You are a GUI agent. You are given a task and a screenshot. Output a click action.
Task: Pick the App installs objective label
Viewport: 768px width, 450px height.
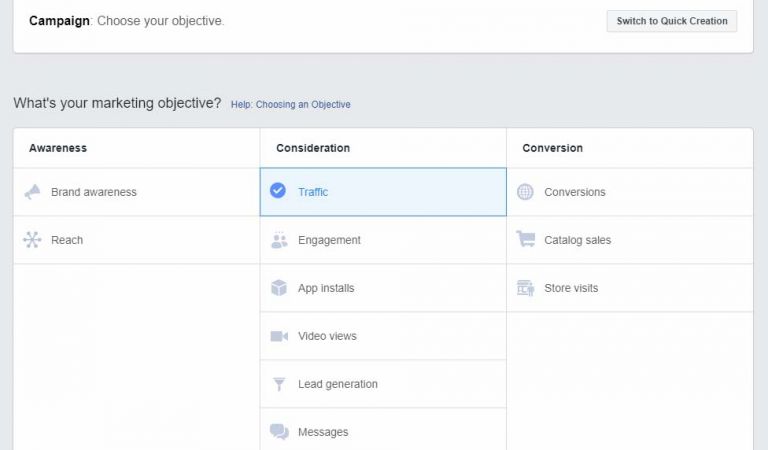326,288
